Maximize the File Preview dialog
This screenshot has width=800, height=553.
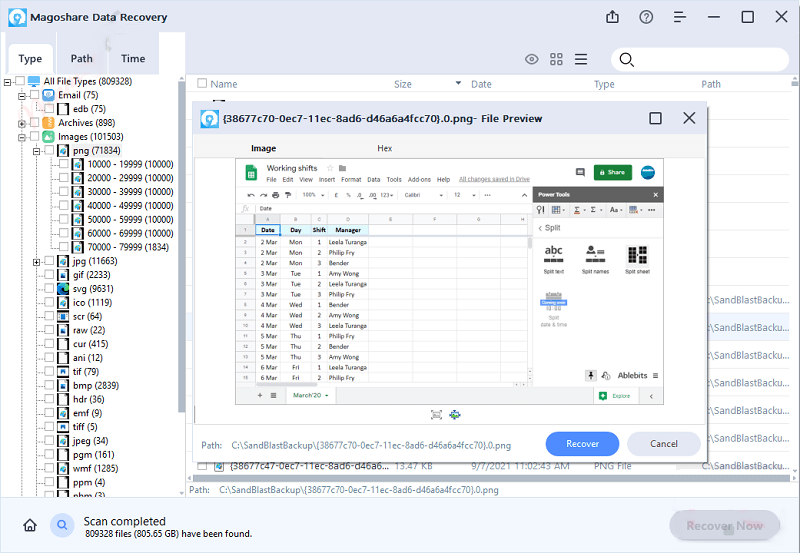pos(656,118)
